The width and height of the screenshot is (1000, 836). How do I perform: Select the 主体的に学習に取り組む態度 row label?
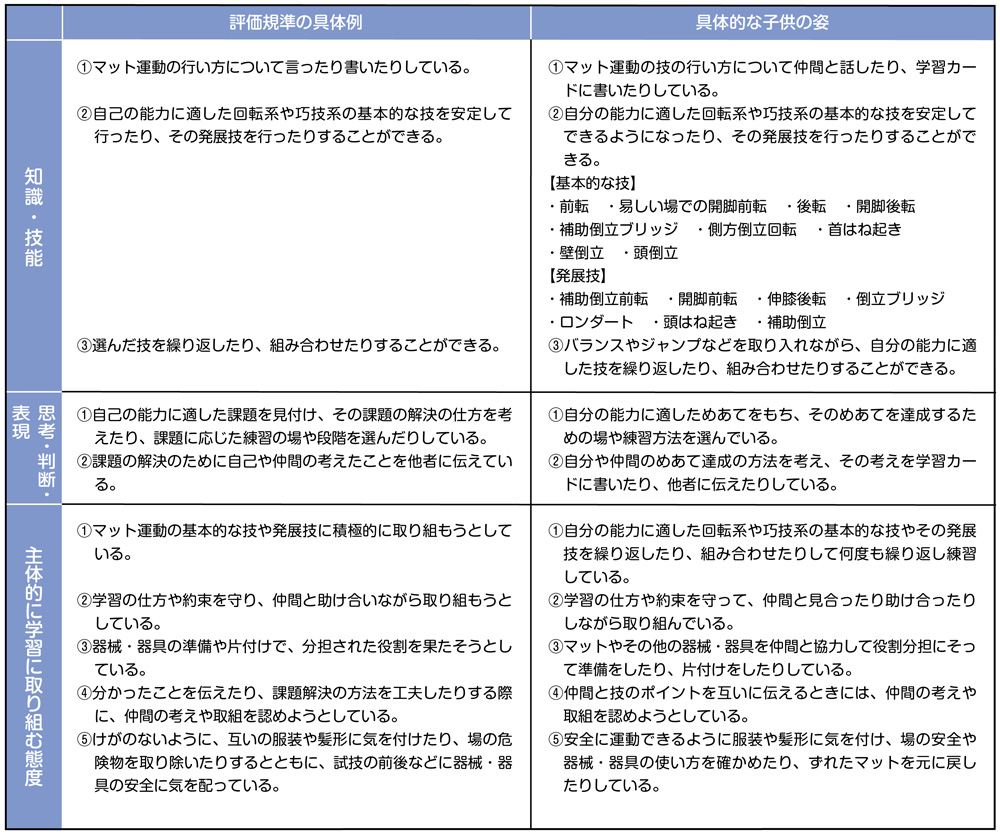(x=33, y=666)
